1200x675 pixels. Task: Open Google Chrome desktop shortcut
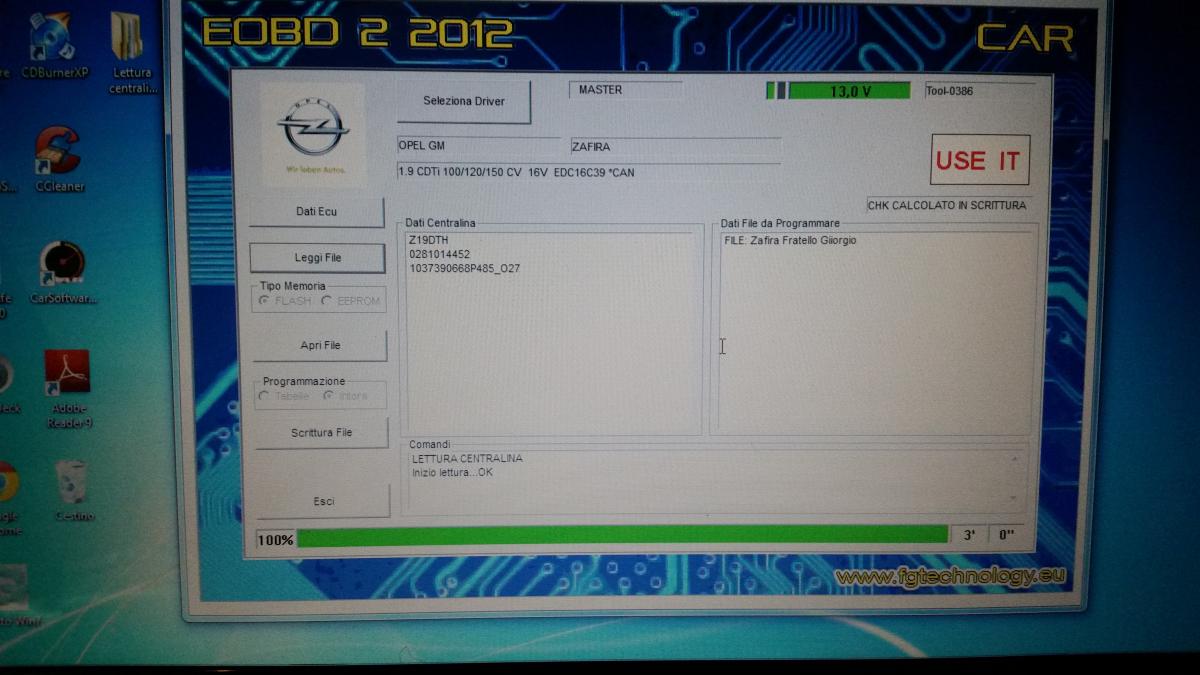tap(8, 497)
